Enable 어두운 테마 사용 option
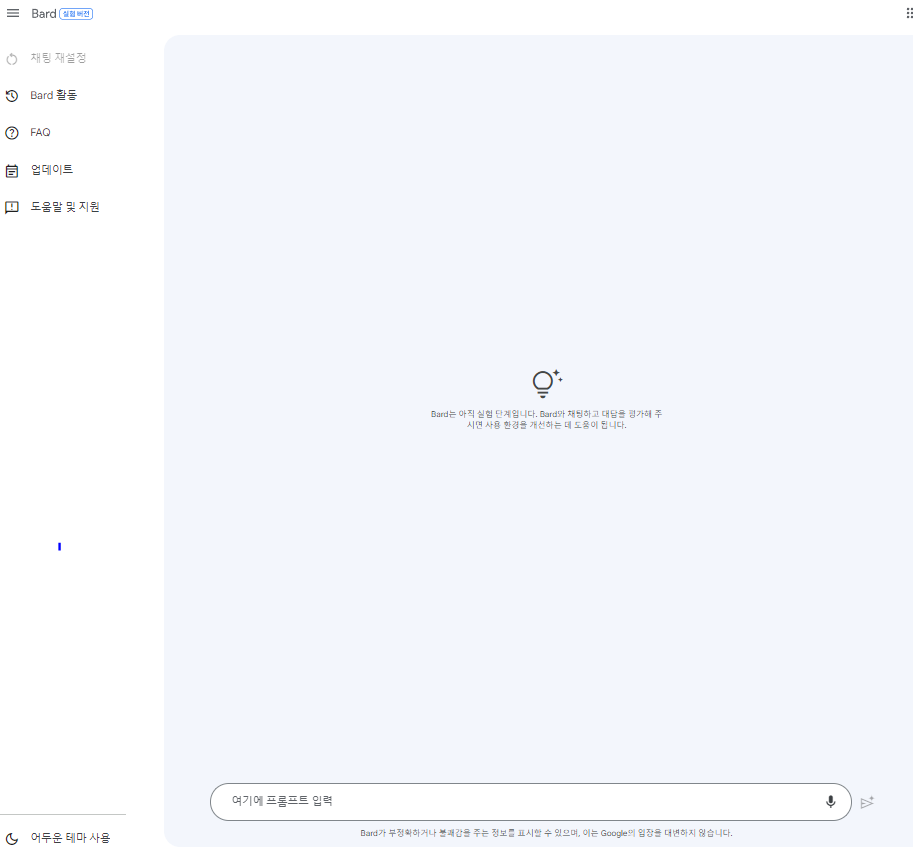Screen dimensions: 913x853 (x=70, y=837)
